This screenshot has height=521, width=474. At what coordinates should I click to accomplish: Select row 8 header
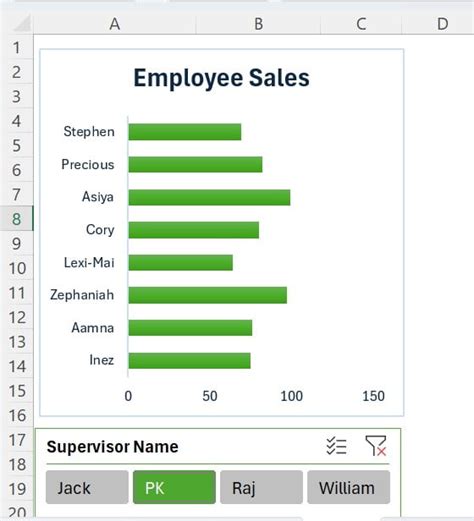(17, 219)
